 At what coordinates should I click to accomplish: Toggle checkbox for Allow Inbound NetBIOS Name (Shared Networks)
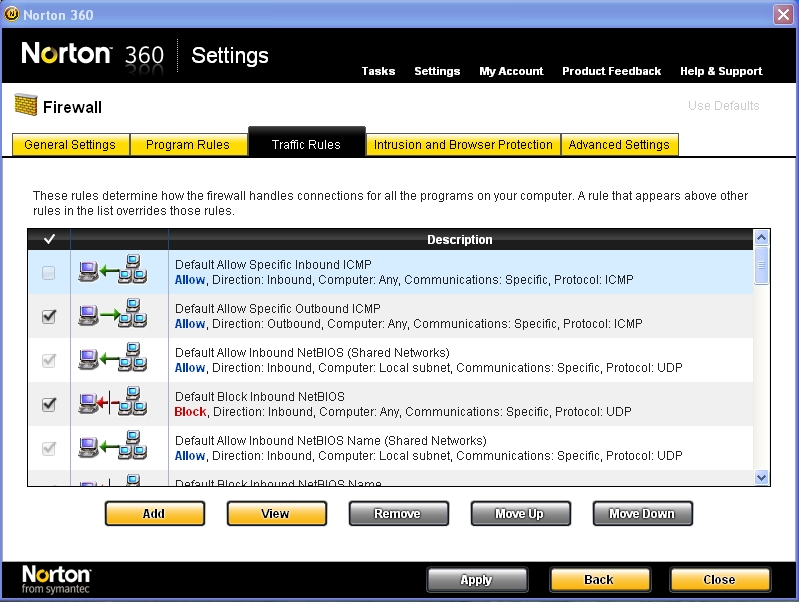point(48,449)
